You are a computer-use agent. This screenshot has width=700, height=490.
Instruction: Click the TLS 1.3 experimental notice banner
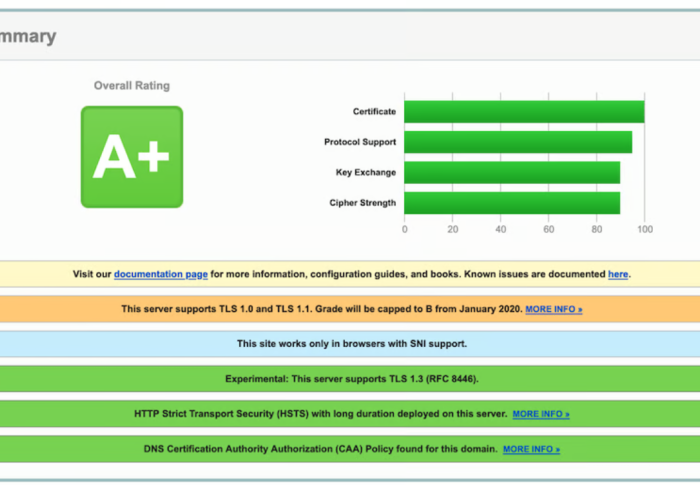(351, 379)
